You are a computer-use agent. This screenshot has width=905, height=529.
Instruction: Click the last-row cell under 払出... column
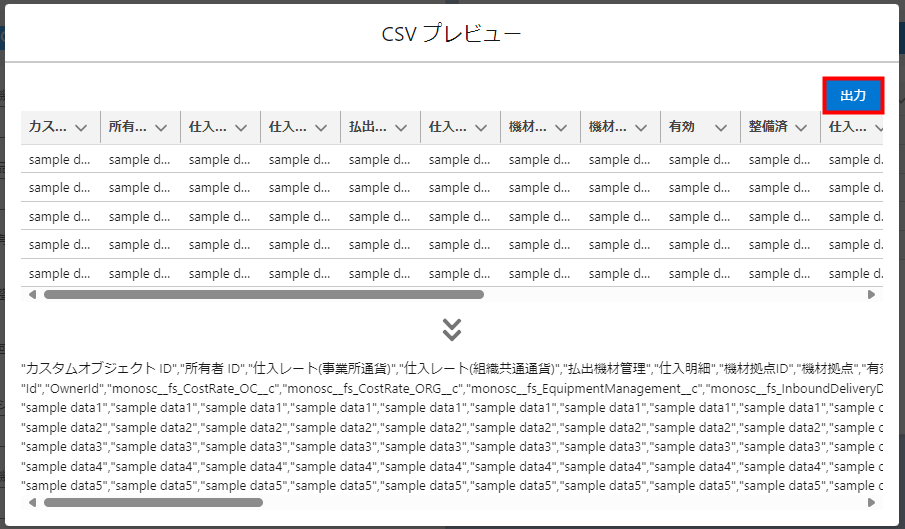[380, 273]
